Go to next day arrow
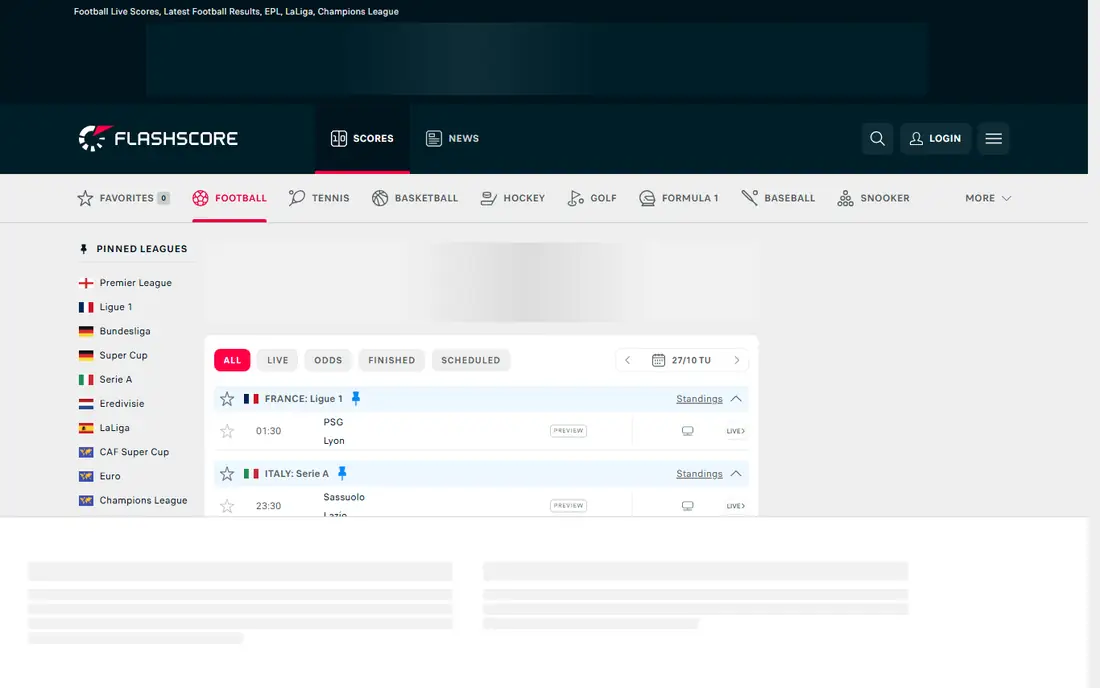 coord(737,360)
